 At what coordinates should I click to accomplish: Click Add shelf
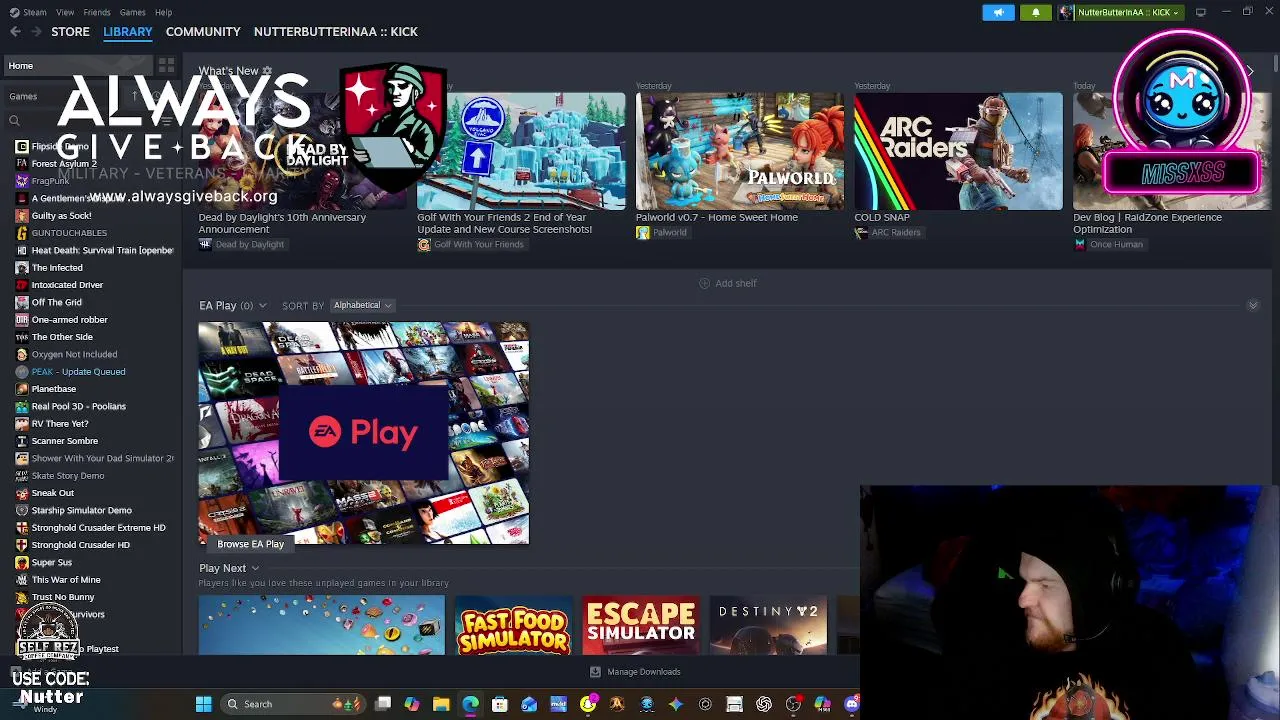pyautogui.click(x=728, y=284)
